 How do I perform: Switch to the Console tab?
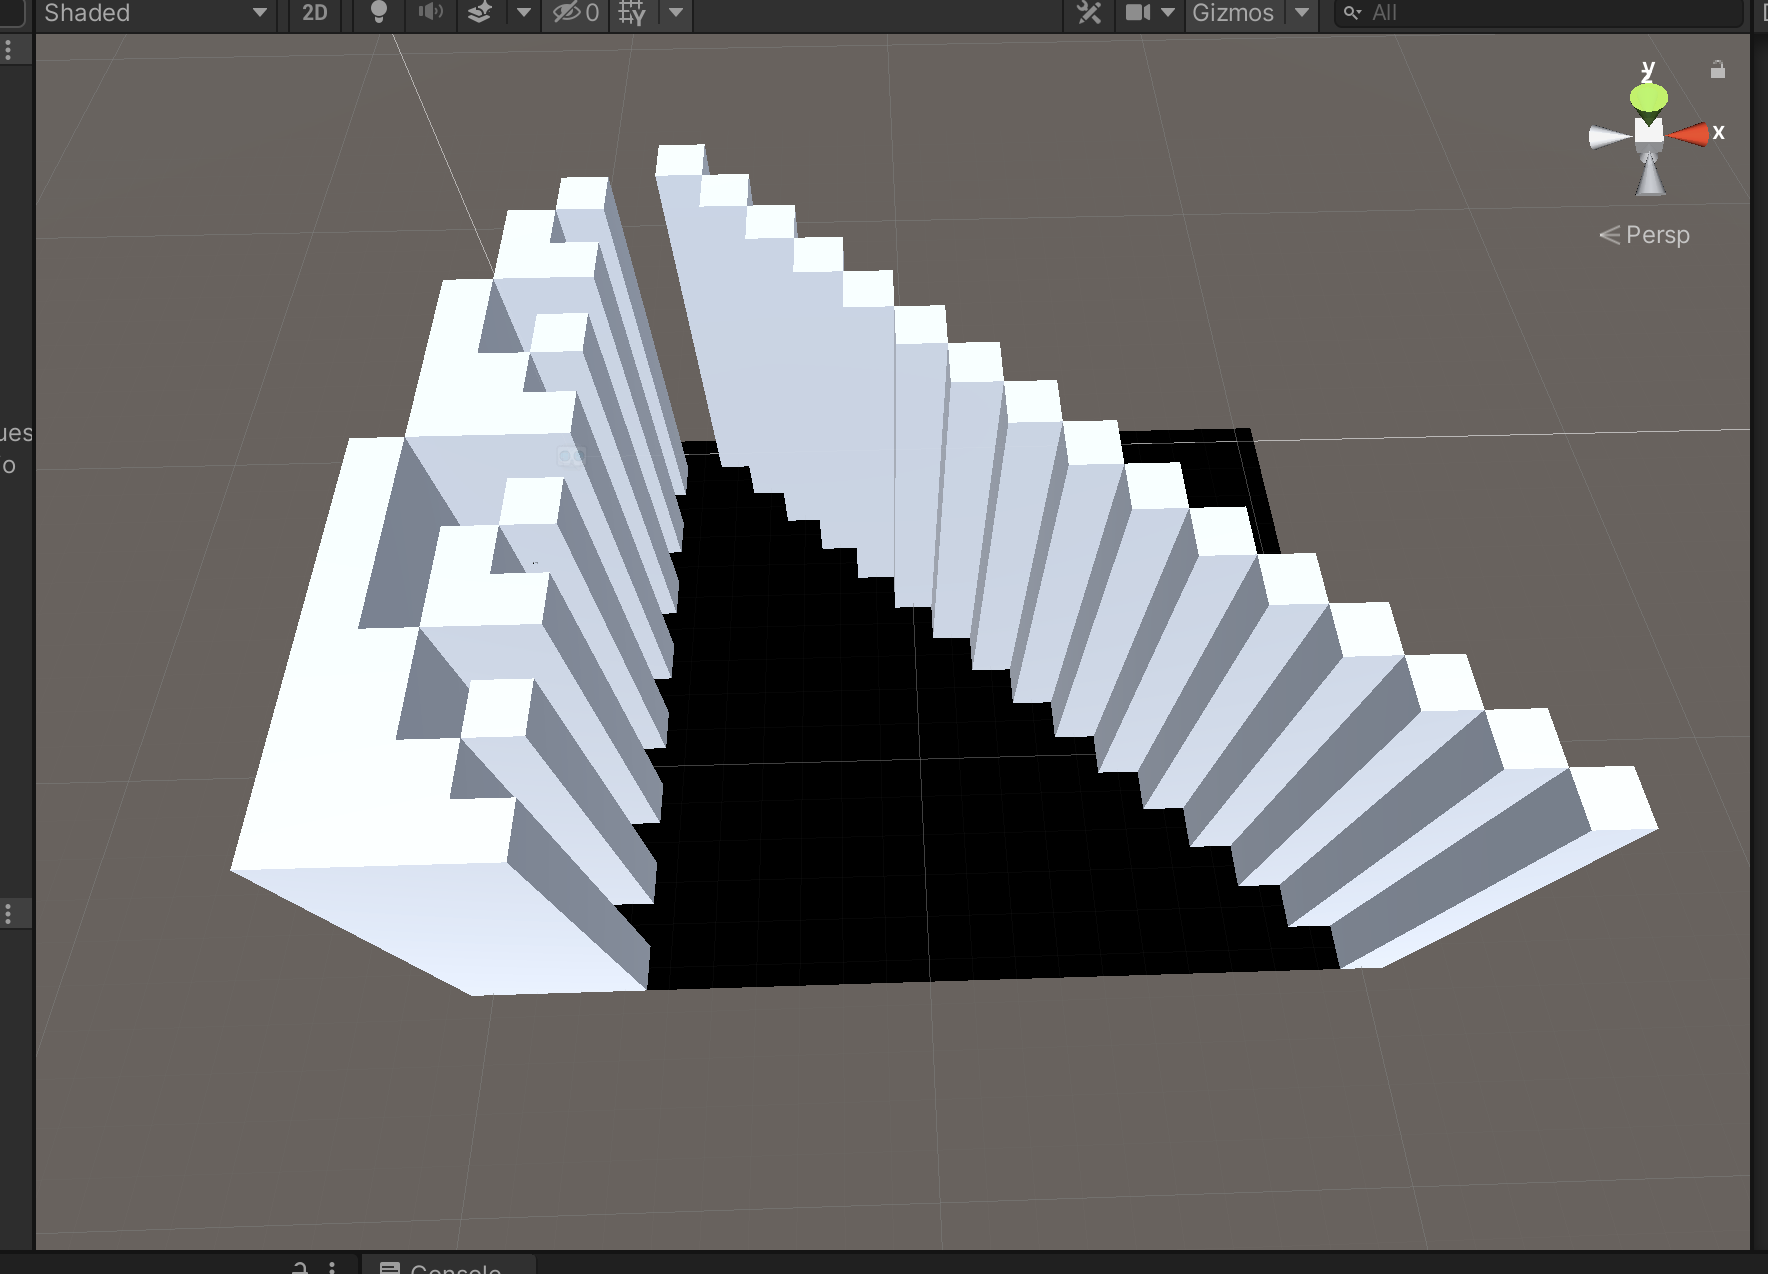click(450, 1266)
